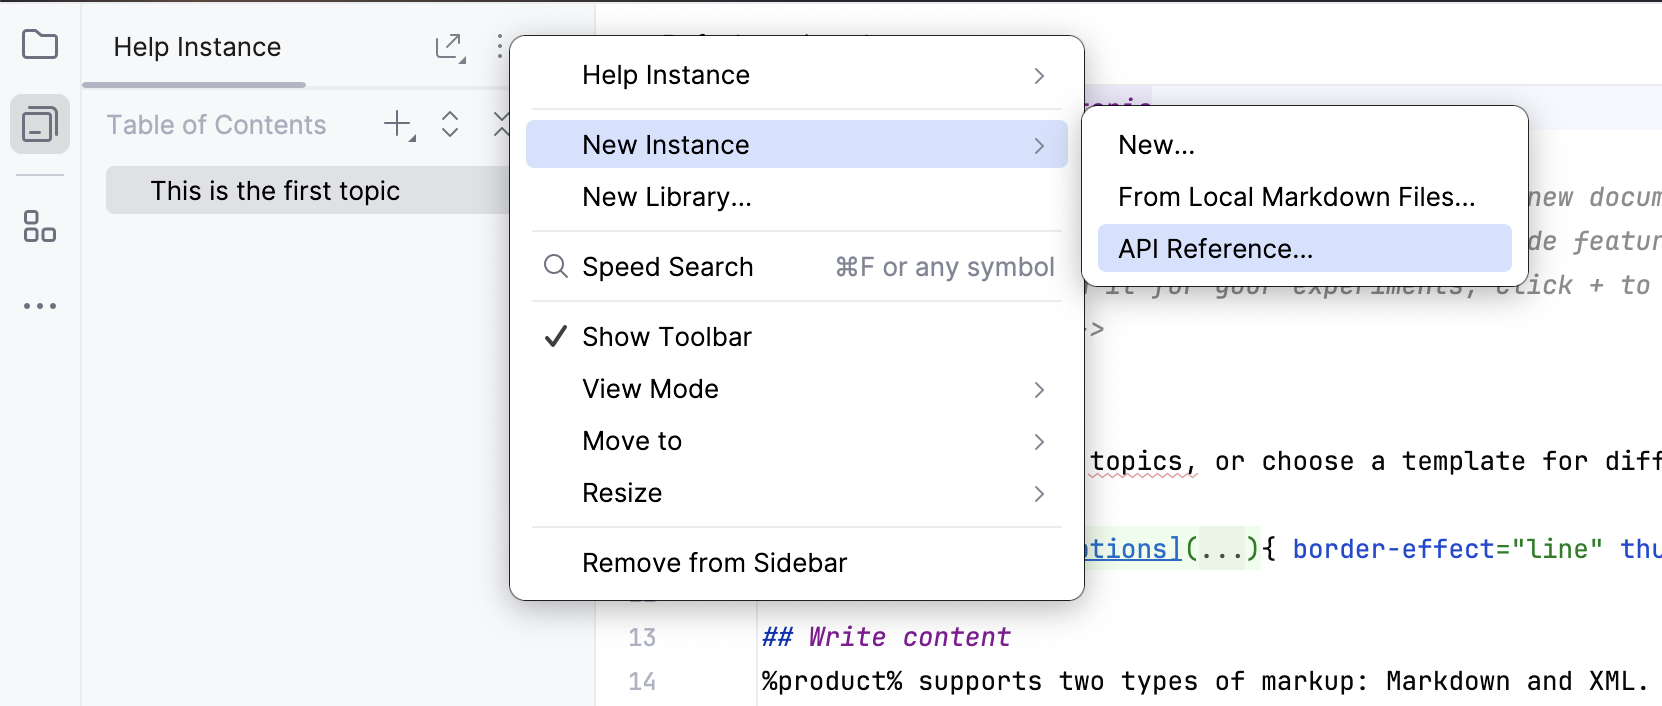Click line number 13 in the gutter

(x=642, y=637)
